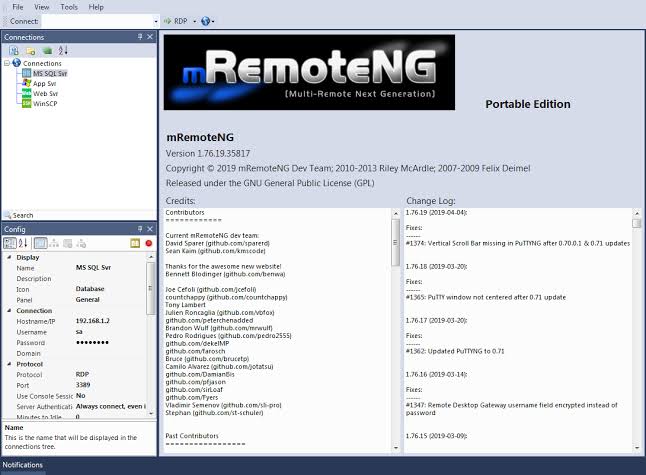Collapse the Connection property category
This screenshot has height=475, width=646.
[9, 311]
